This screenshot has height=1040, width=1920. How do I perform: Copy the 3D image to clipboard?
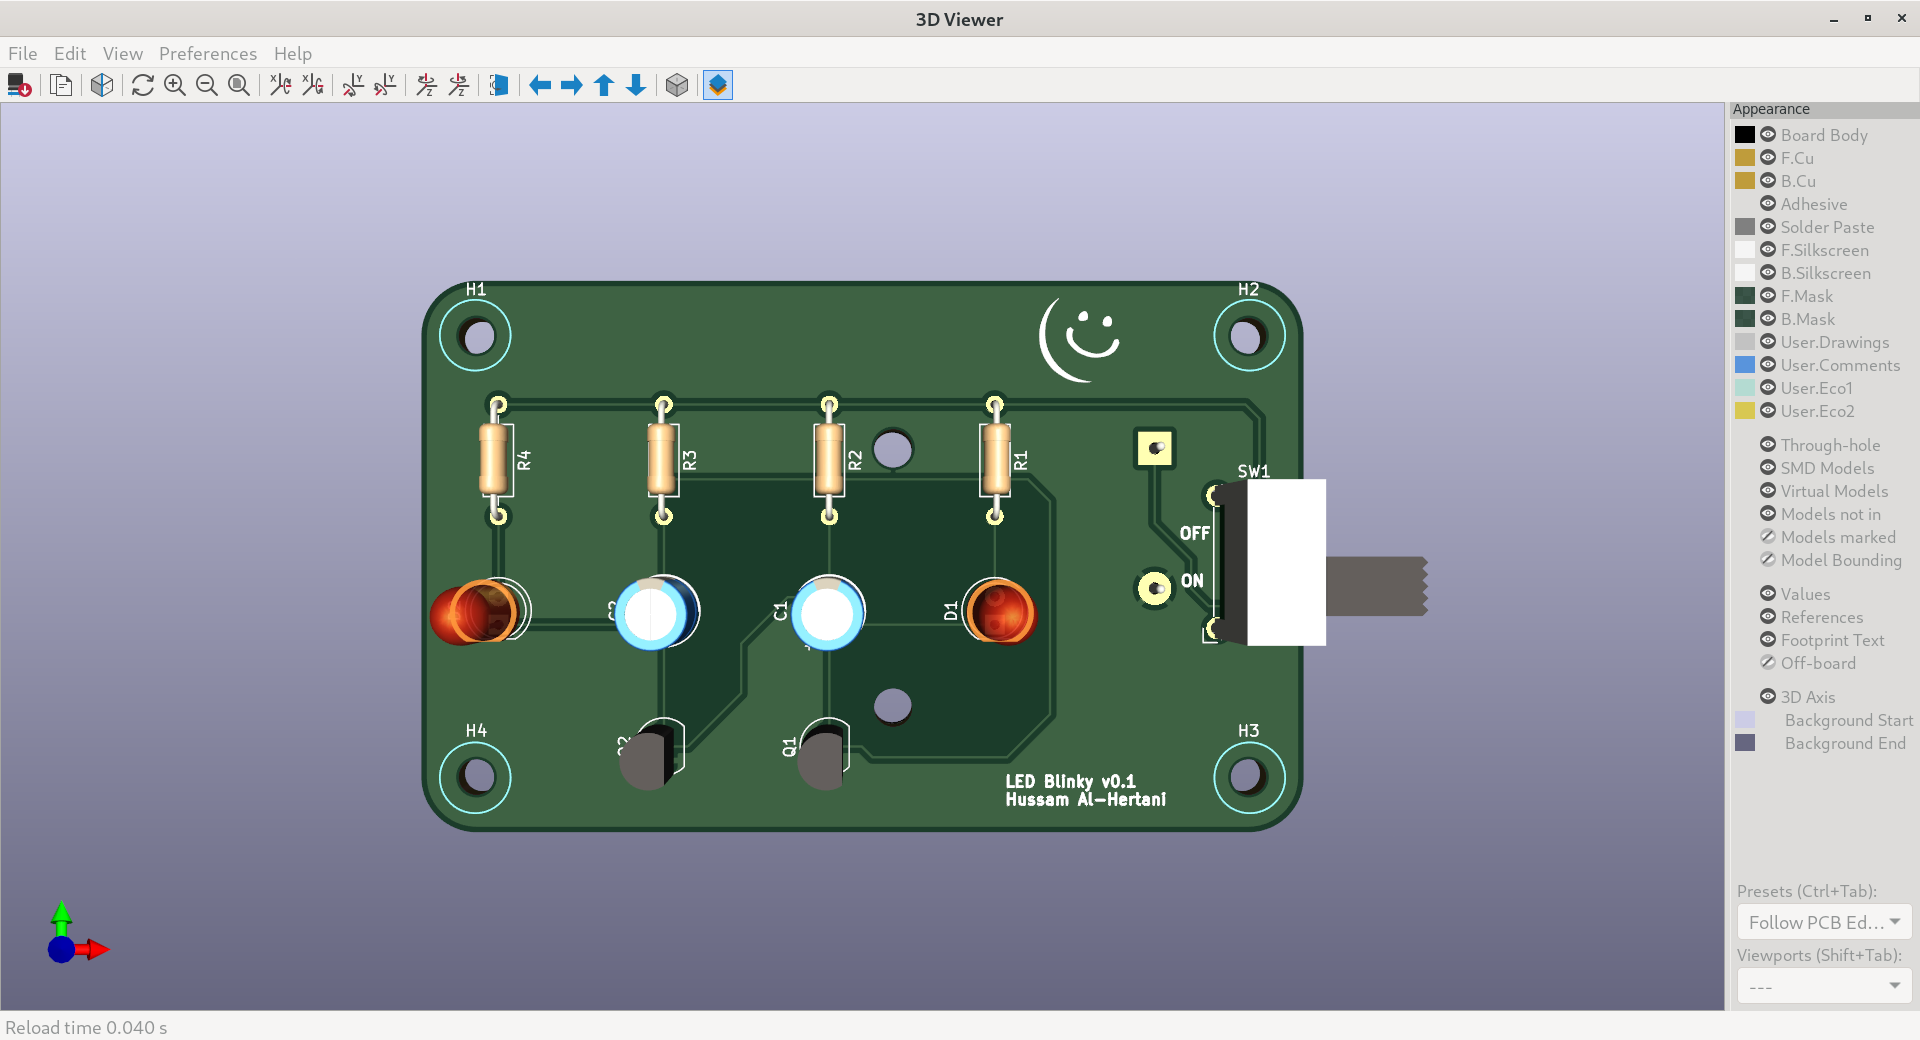click(x=61, y=85)
